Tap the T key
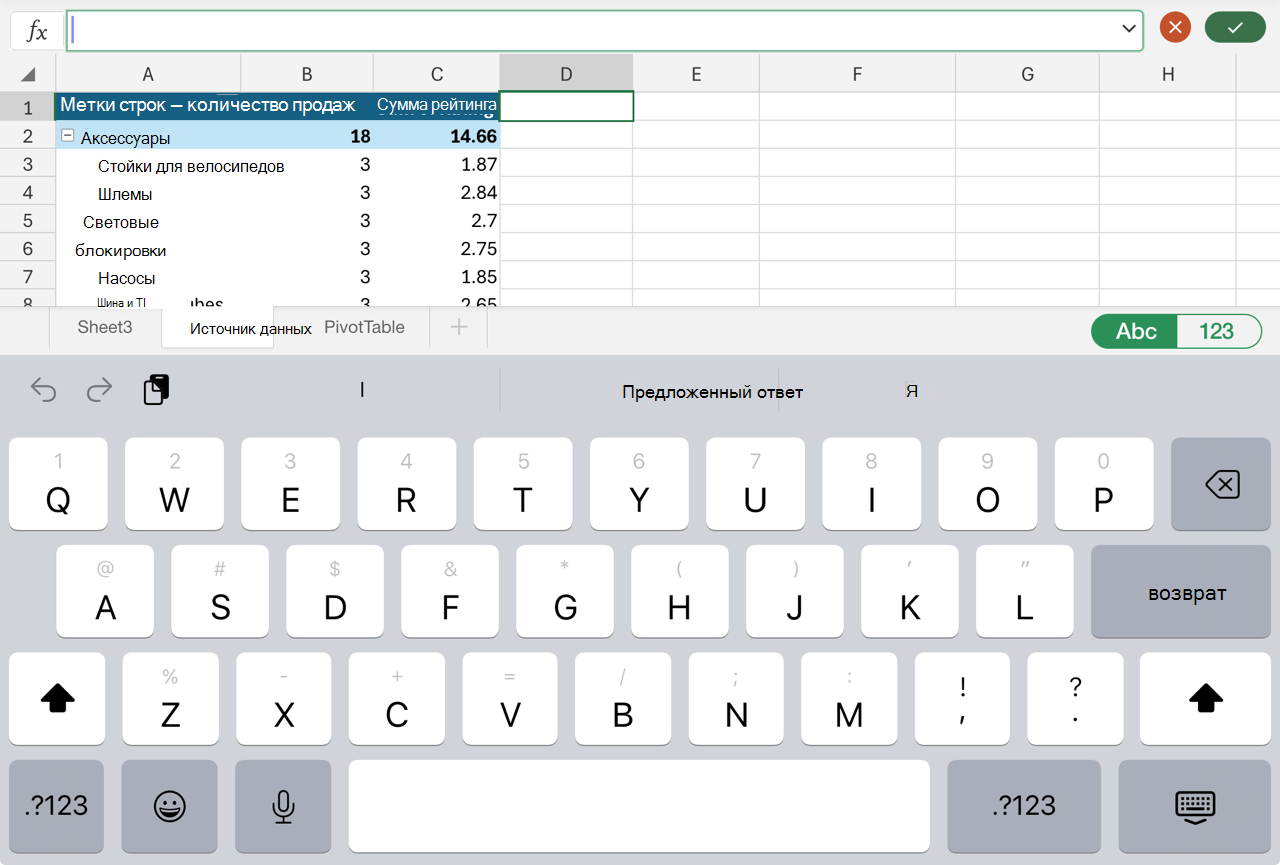The width and height of the screenshot is (1280, 865). point(523,484)
